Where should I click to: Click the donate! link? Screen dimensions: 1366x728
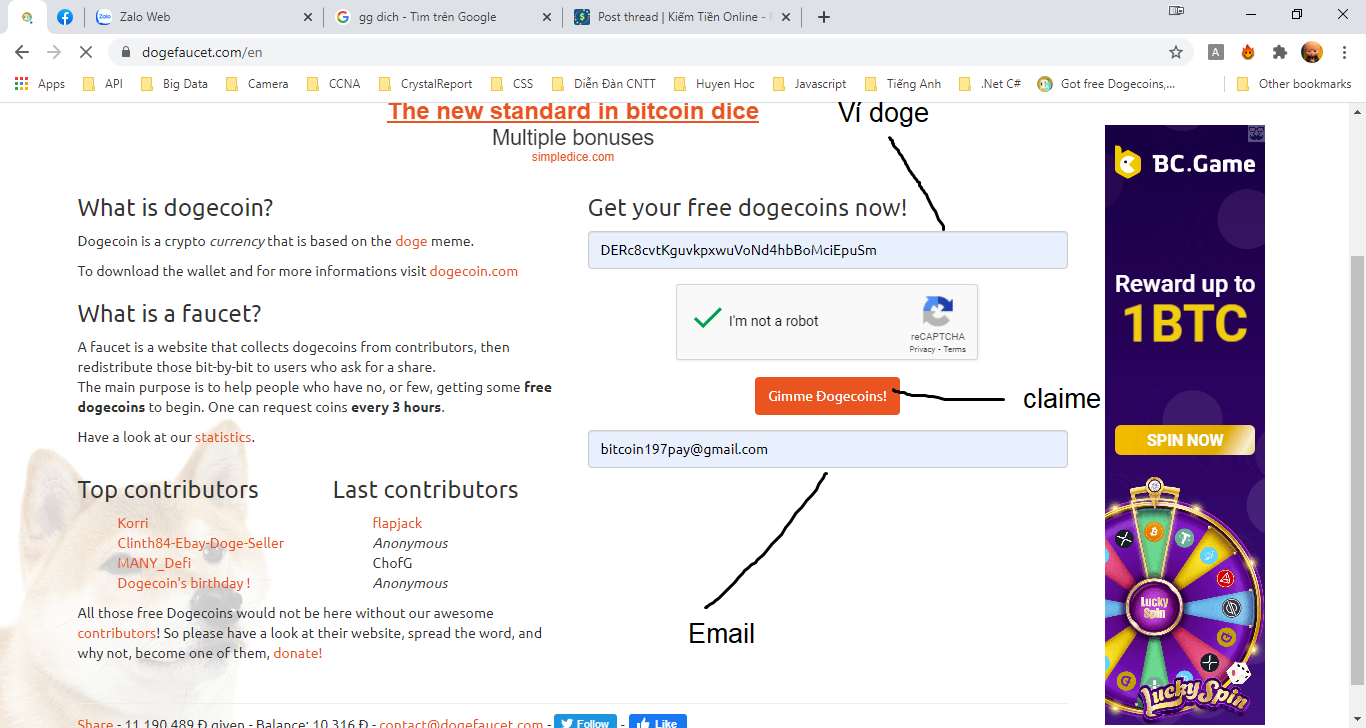coord(298,653)
